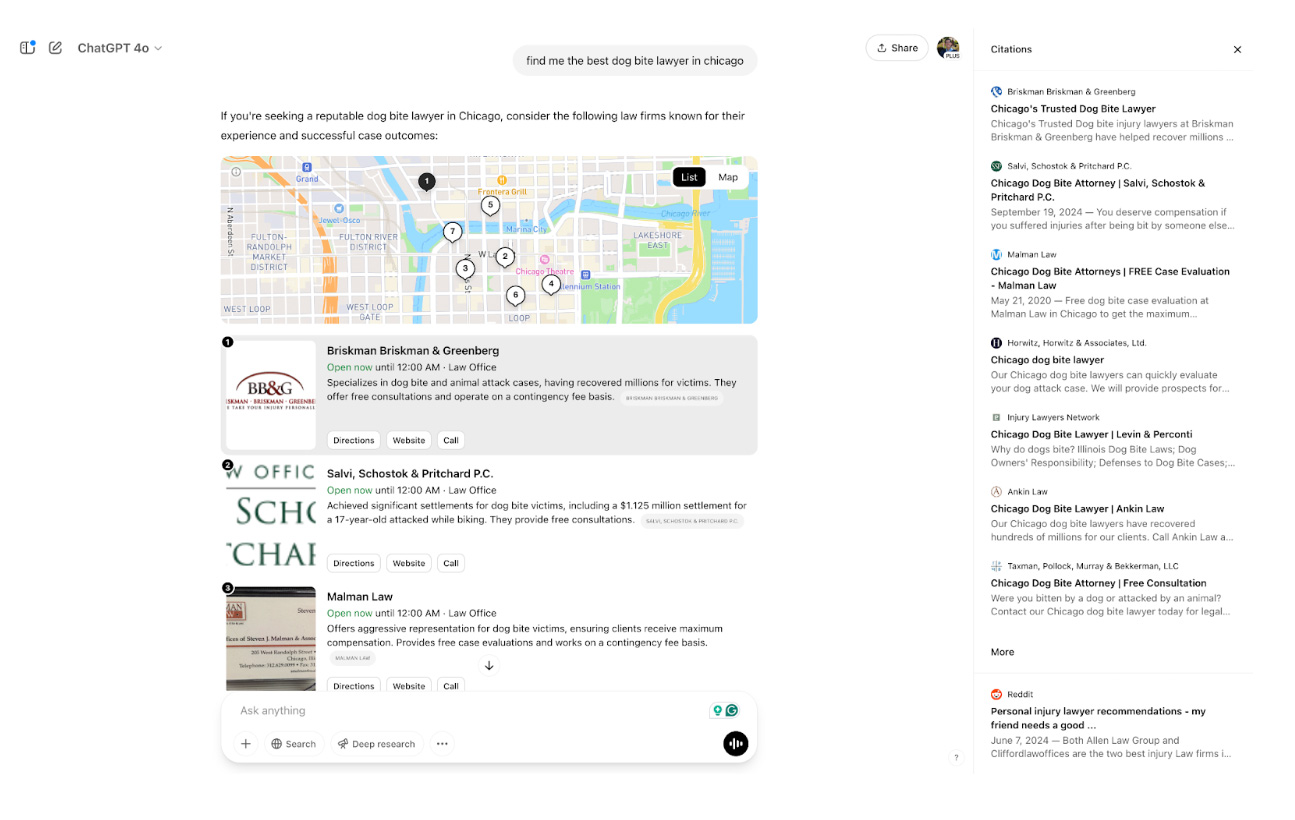Switch results view to Map

[728, 177]
